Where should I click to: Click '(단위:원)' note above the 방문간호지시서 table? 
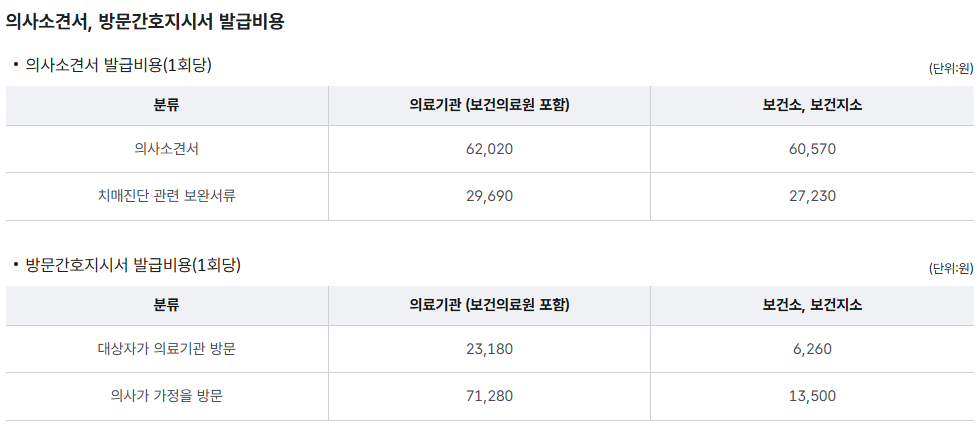[950, 268]
